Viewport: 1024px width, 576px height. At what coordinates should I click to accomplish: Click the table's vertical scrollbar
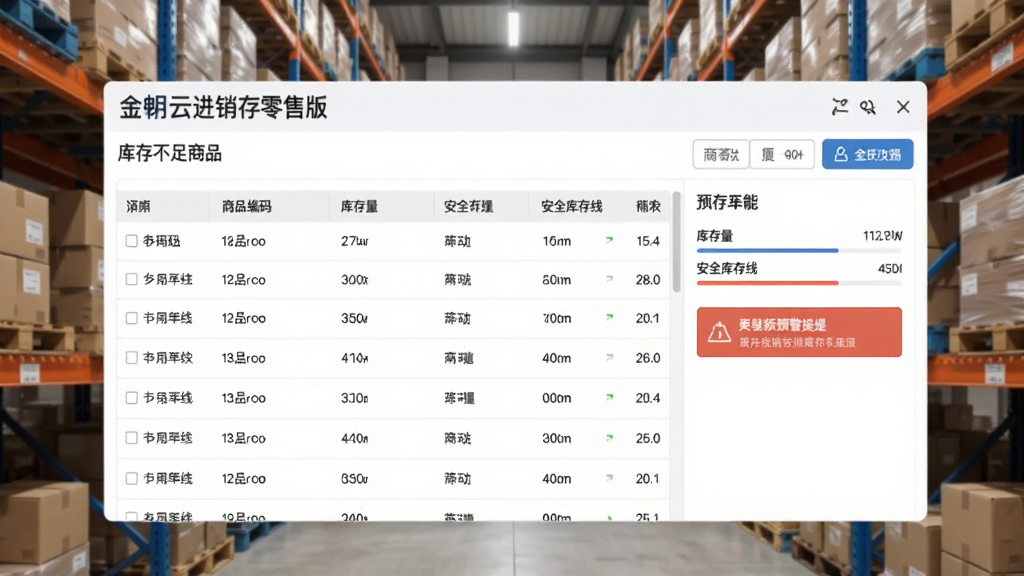coord(677,242)
